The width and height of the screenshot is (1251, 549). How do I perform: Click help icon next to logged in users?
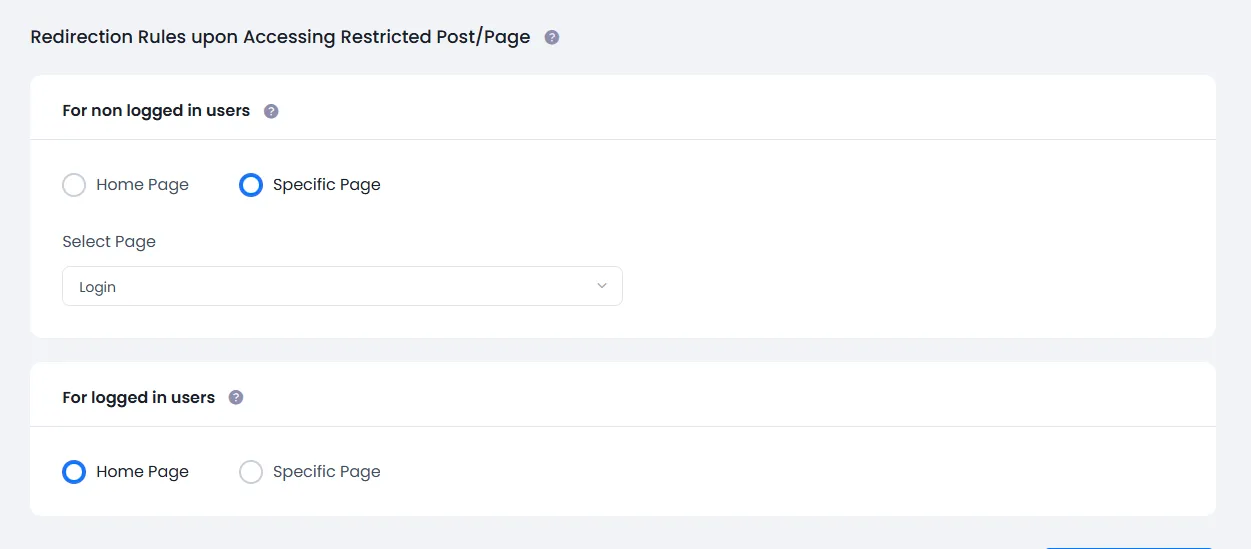pos(236,398)
